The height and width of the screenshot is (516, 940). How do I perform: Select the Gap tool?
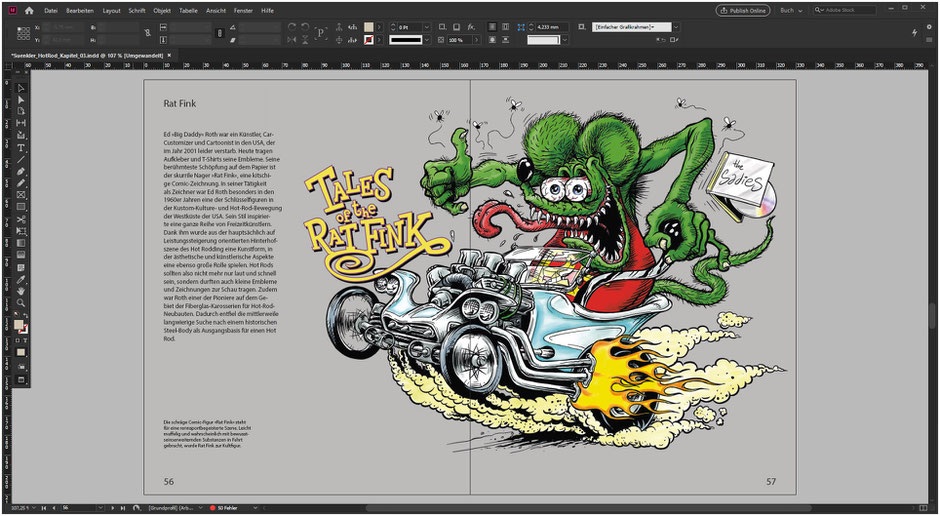click(21, 123)
